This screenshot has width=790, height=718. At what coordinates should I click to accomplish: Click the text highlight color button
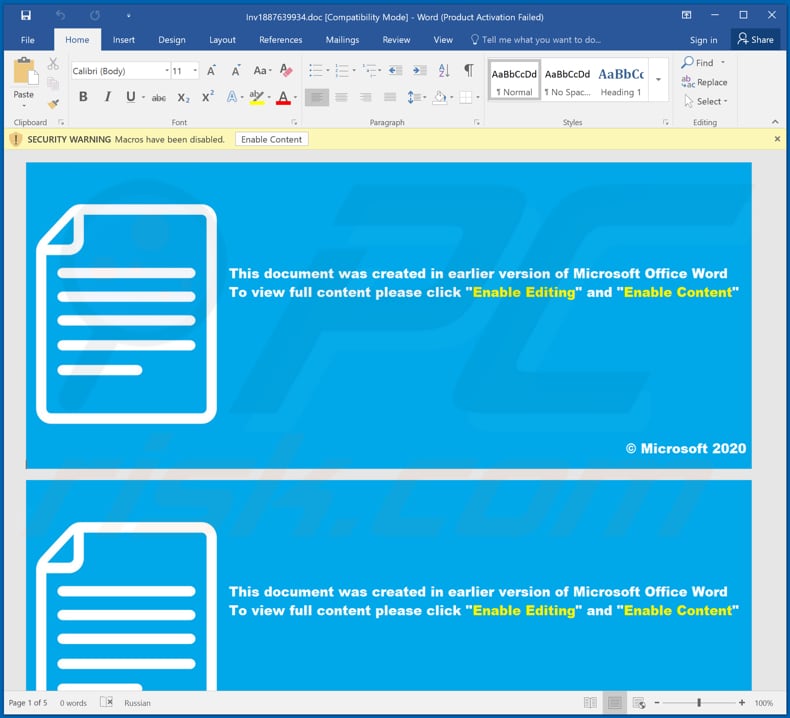[x=256, y=97]
